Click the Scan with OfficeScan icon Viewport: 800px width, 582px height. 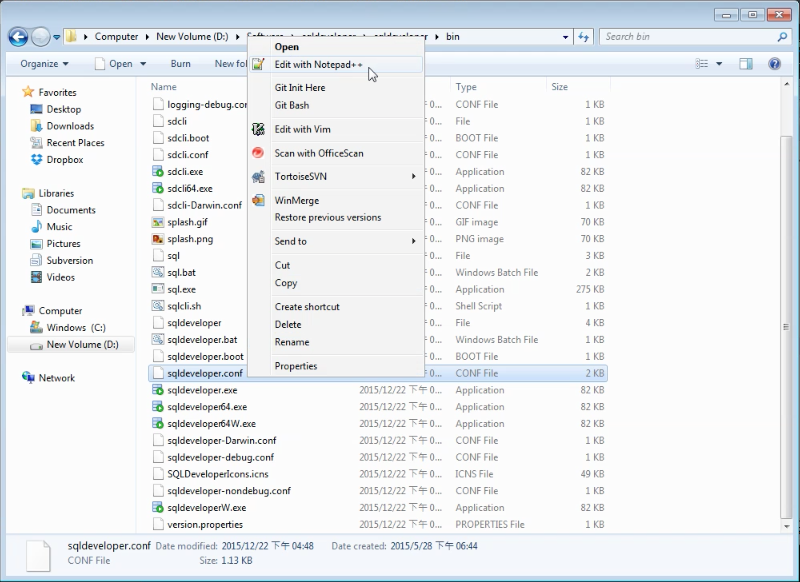coord(258,153)
